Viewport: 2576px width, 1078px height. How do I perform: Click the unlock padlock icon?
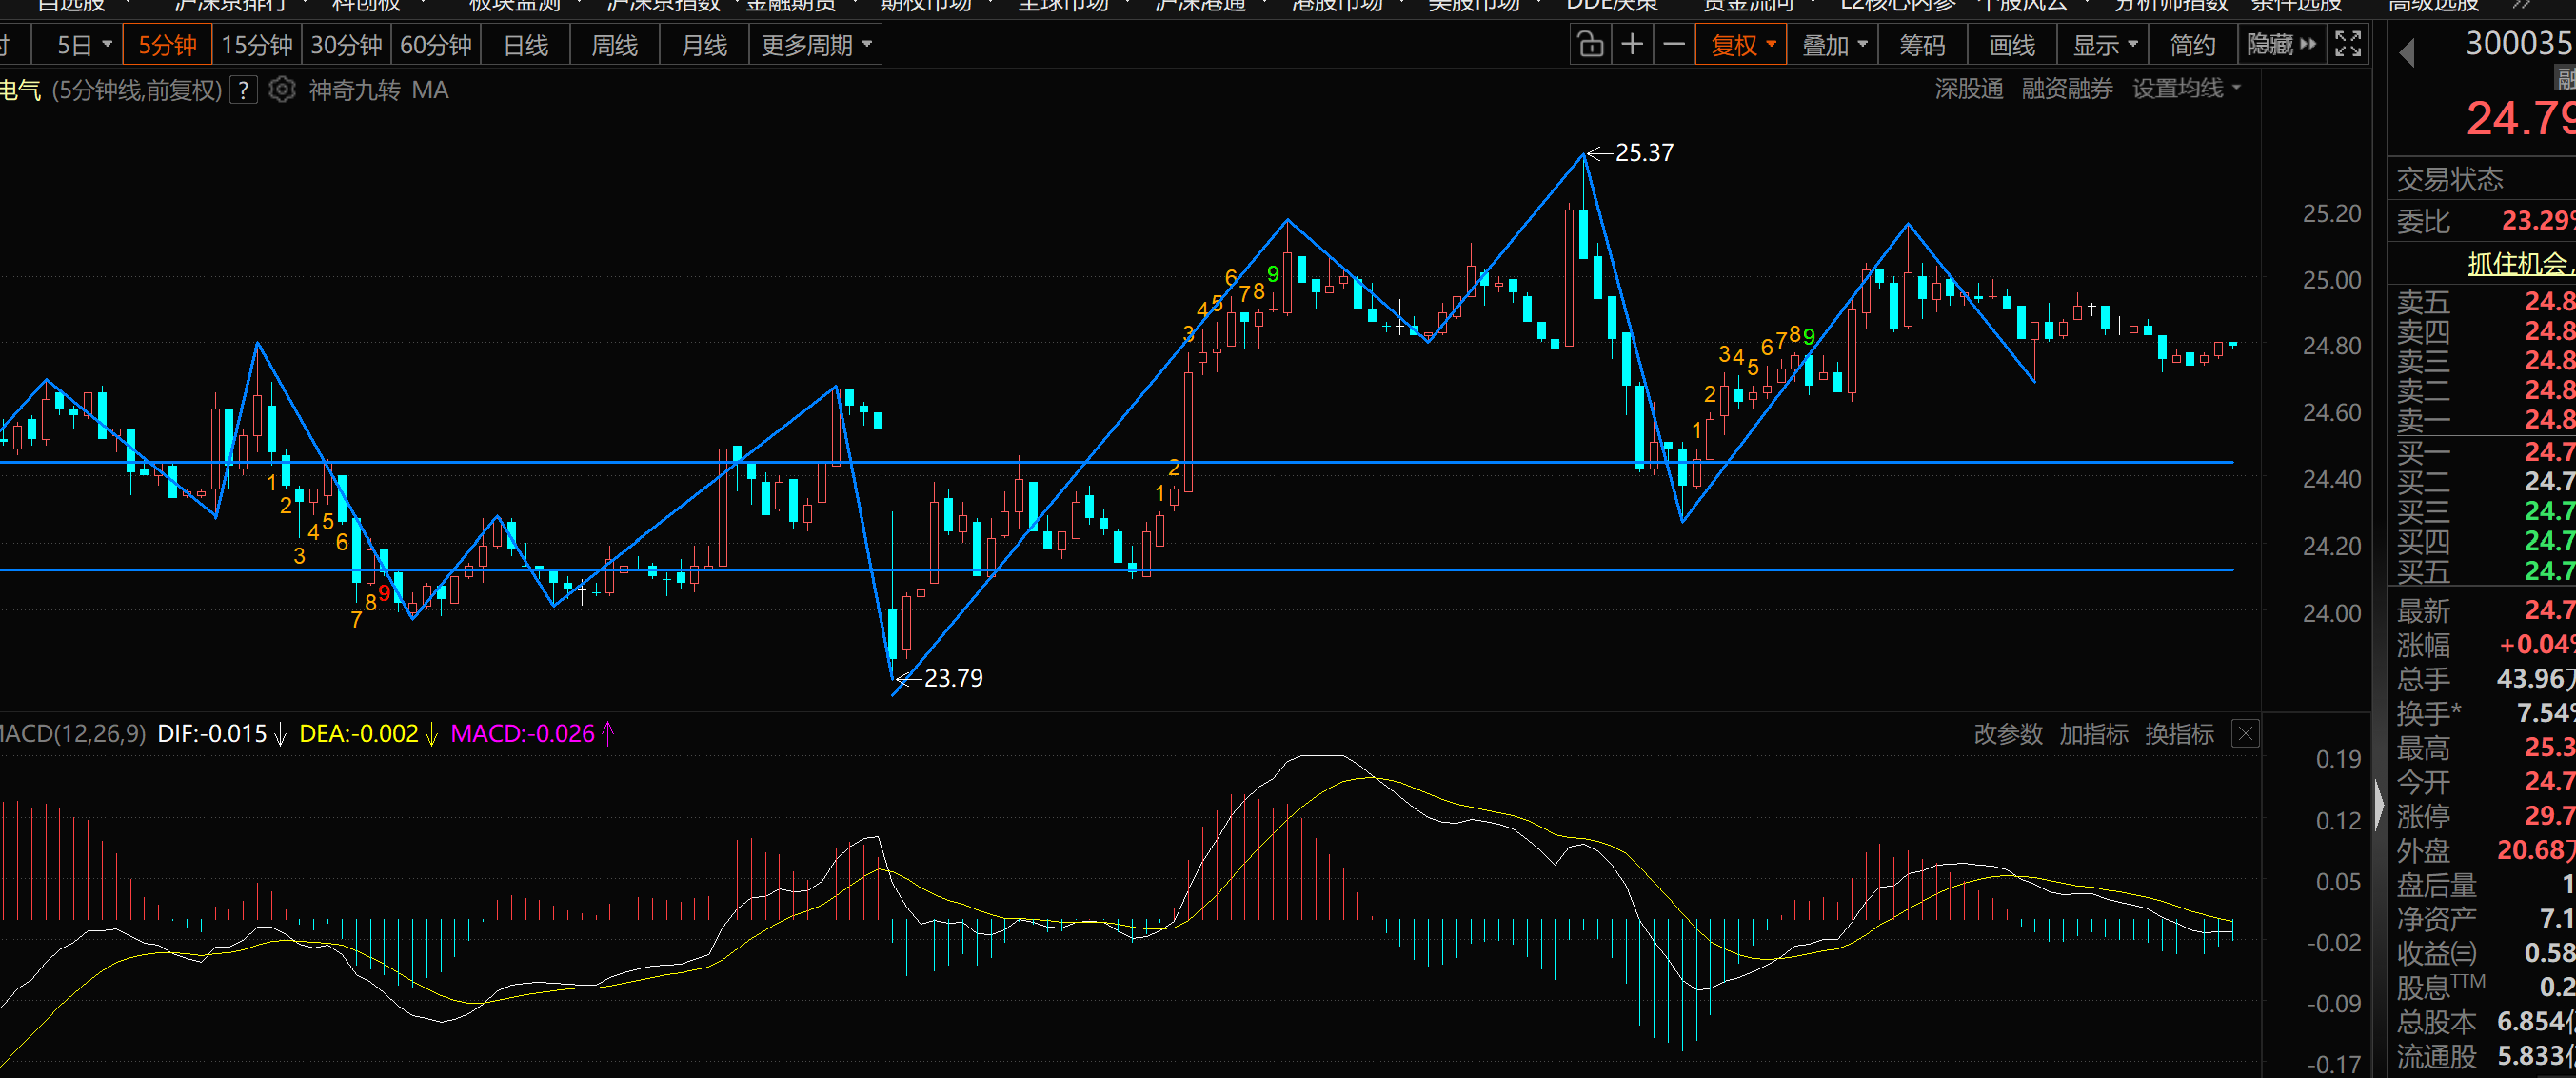pos(1590,45)
